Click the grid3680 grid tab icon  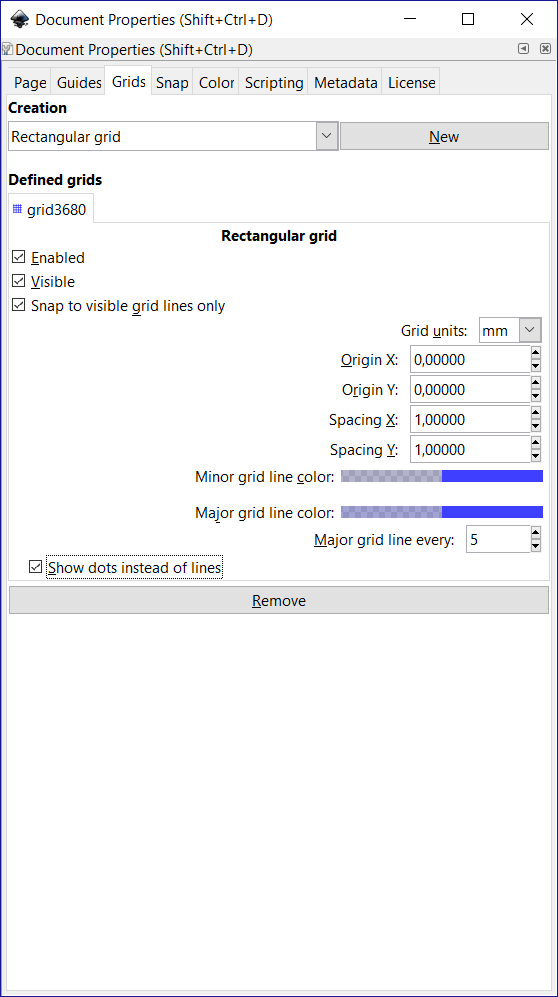(17, 209)
